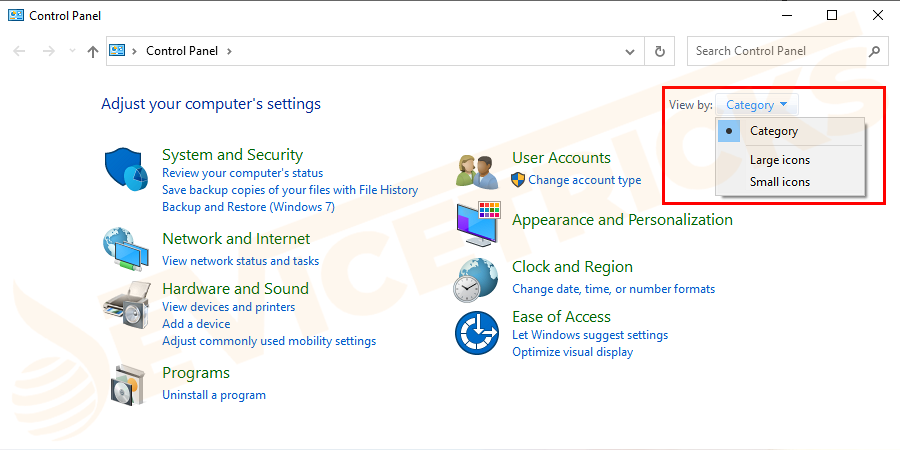Click 'Adjust your computer's settings' heading
Viewport: 900px width, 450px height.
pos(211,104)
